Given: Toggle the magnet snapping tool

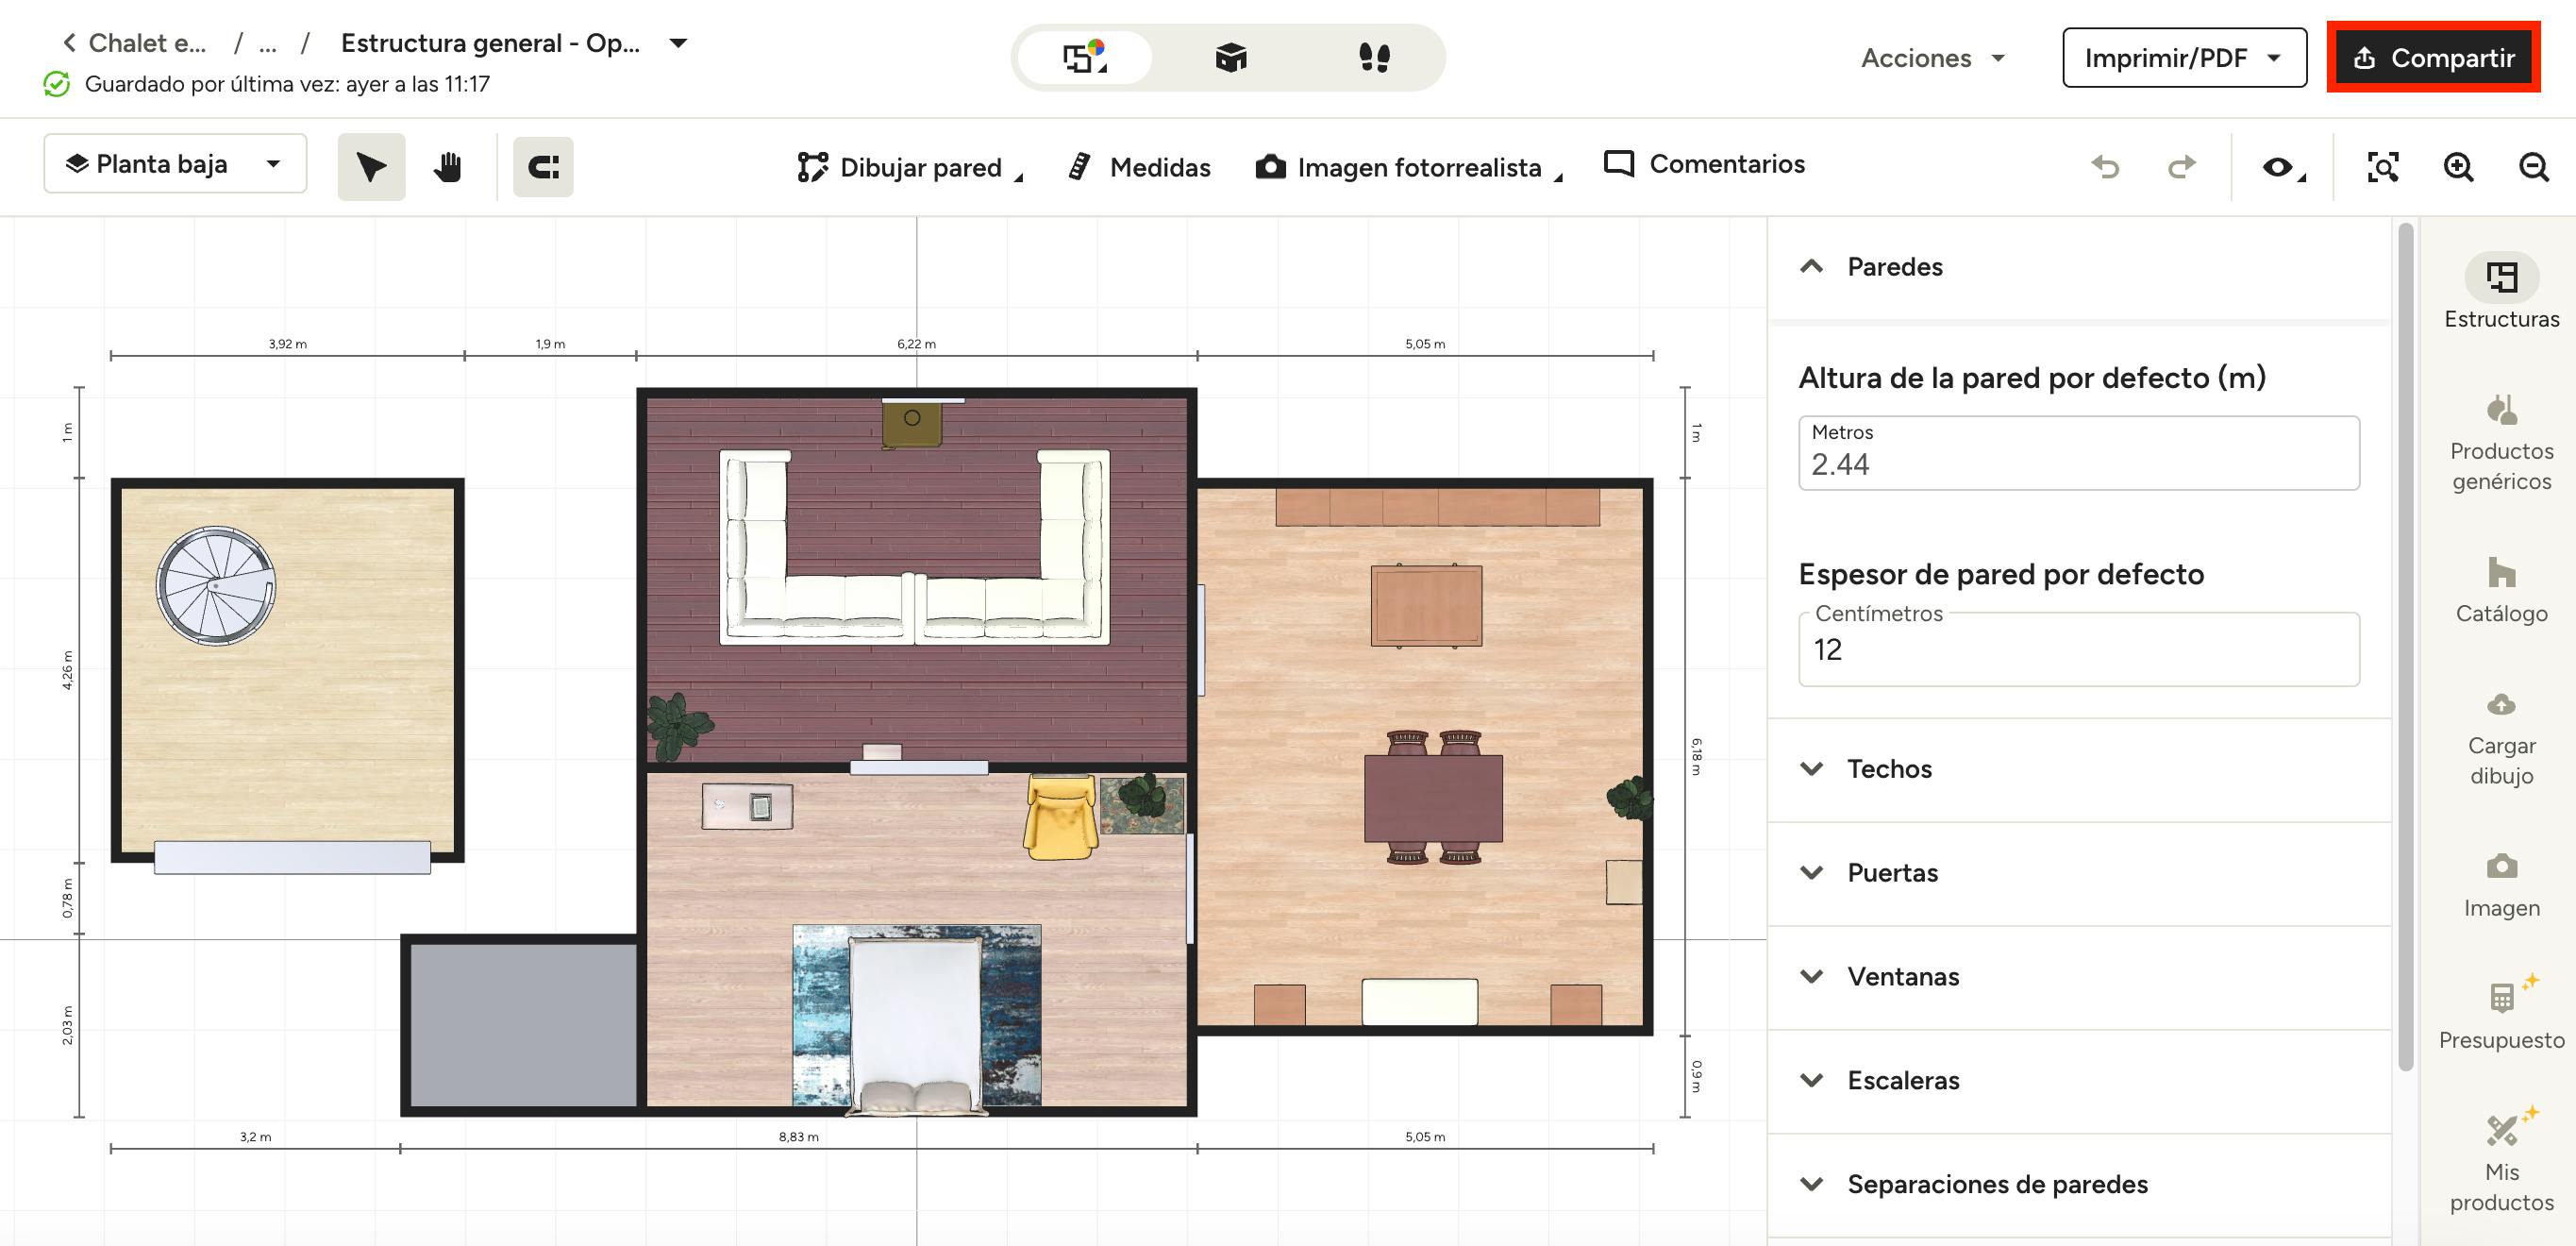Looking at the screenshot, I should tap(543, 167).
